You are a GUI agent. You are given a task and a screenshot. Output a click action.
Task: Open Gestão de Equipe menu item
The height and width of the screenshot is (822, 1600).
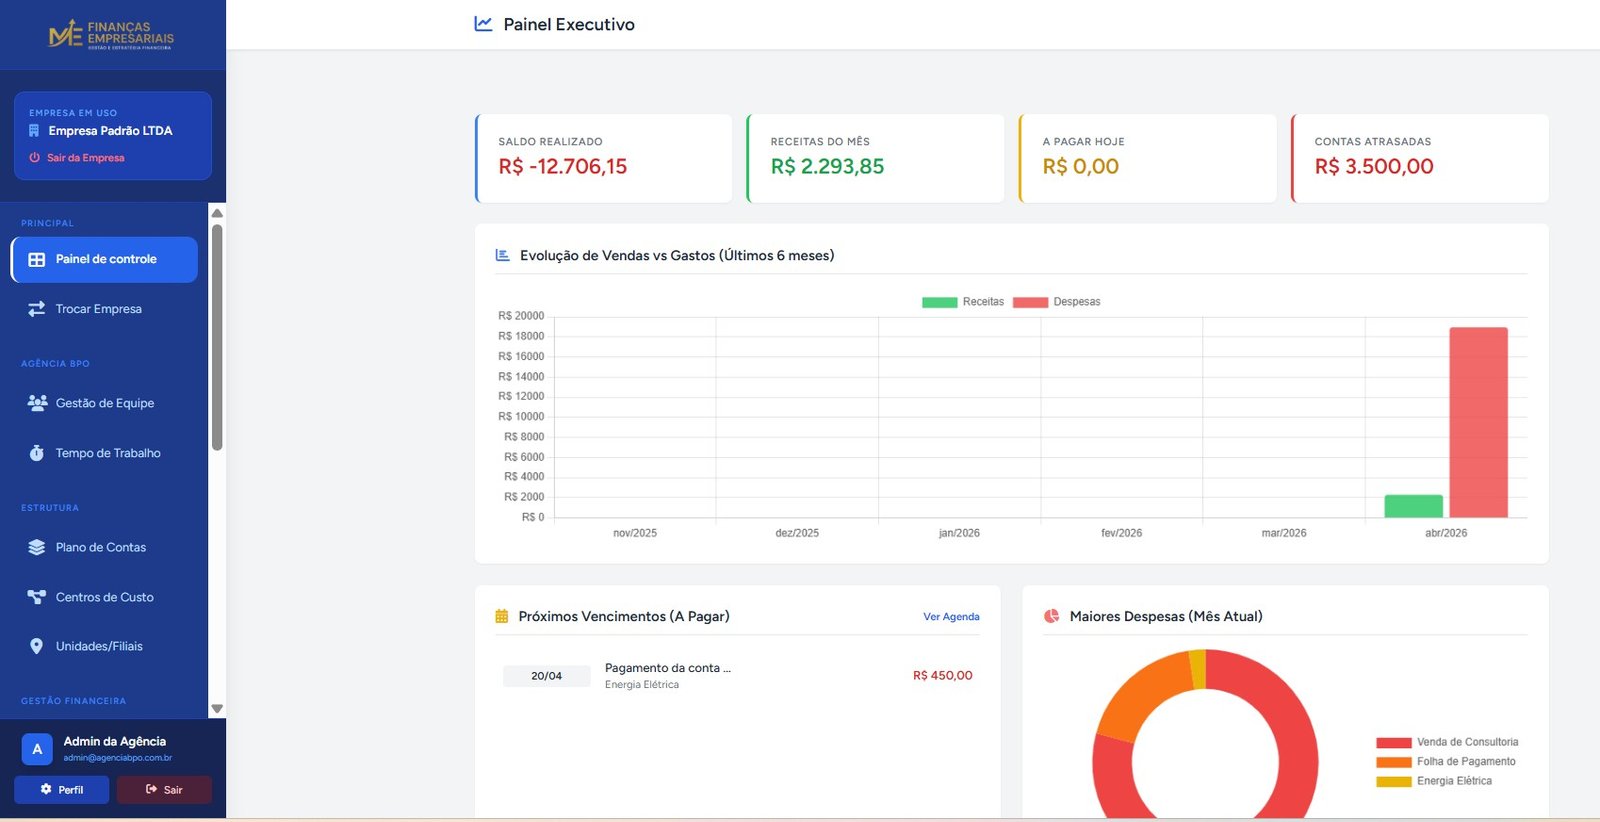(104, 403)
